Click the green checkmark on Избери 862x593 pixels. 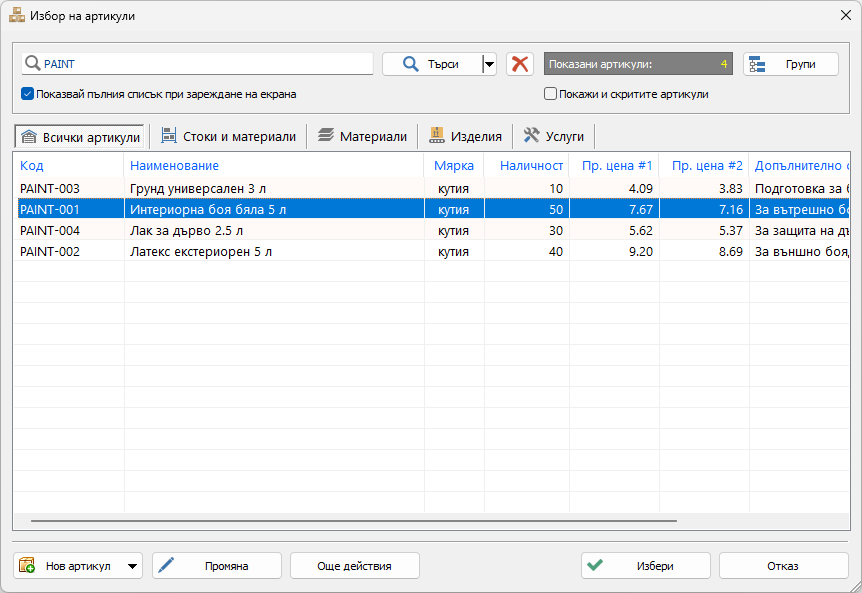coord(595,564)
